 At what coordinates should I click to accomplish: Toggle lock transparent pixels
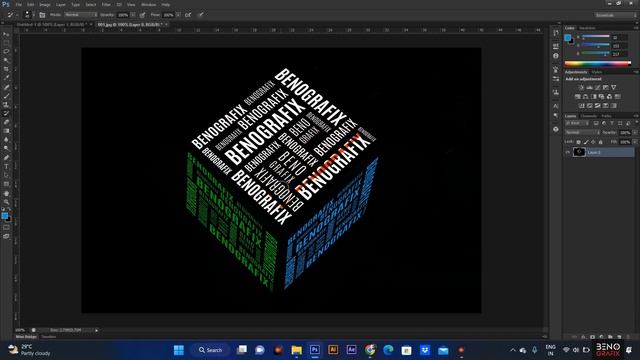pyautogui.click(x=578, y=142)
